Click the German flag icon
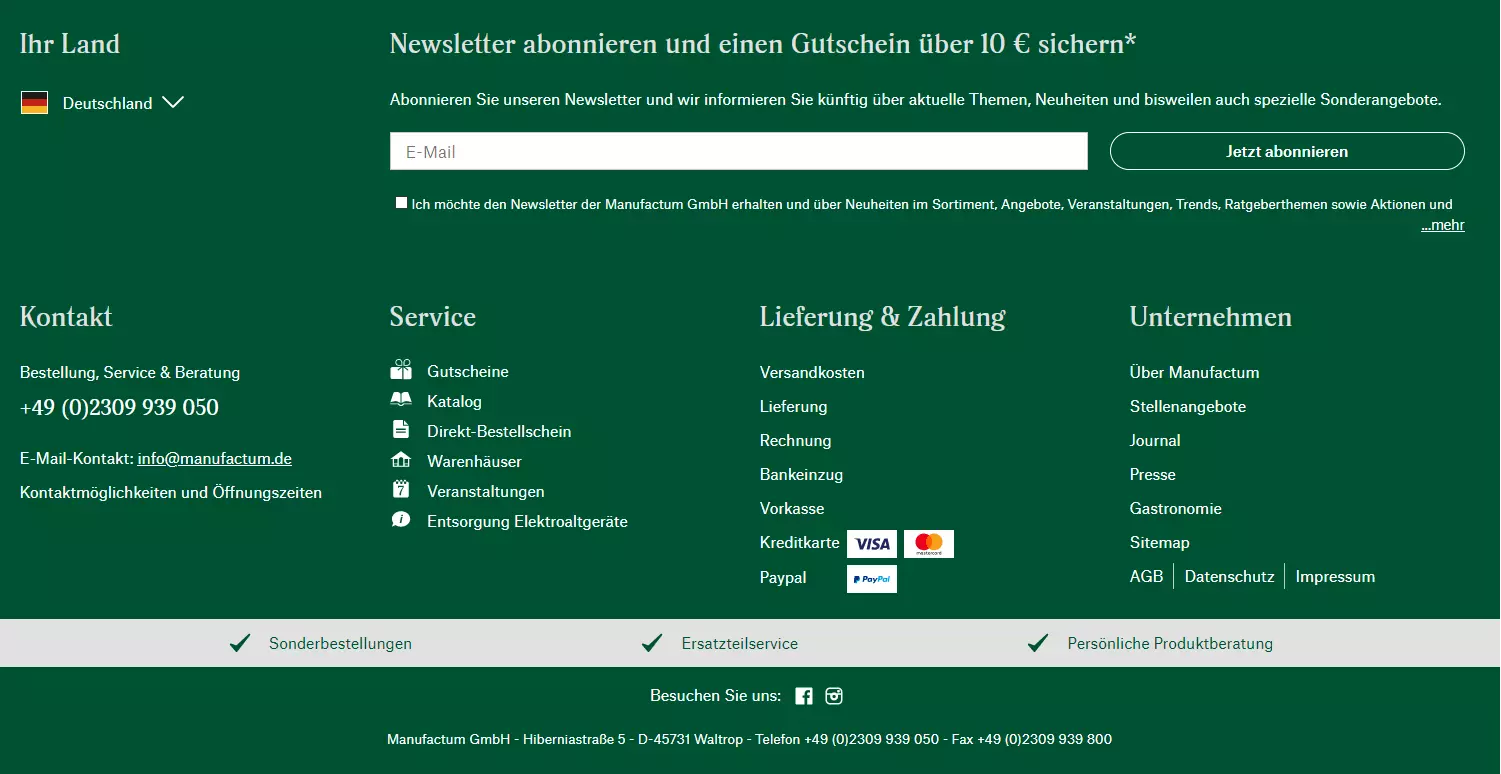The height and width of the screenshot is (774, 1501). [x=34, y=103]
